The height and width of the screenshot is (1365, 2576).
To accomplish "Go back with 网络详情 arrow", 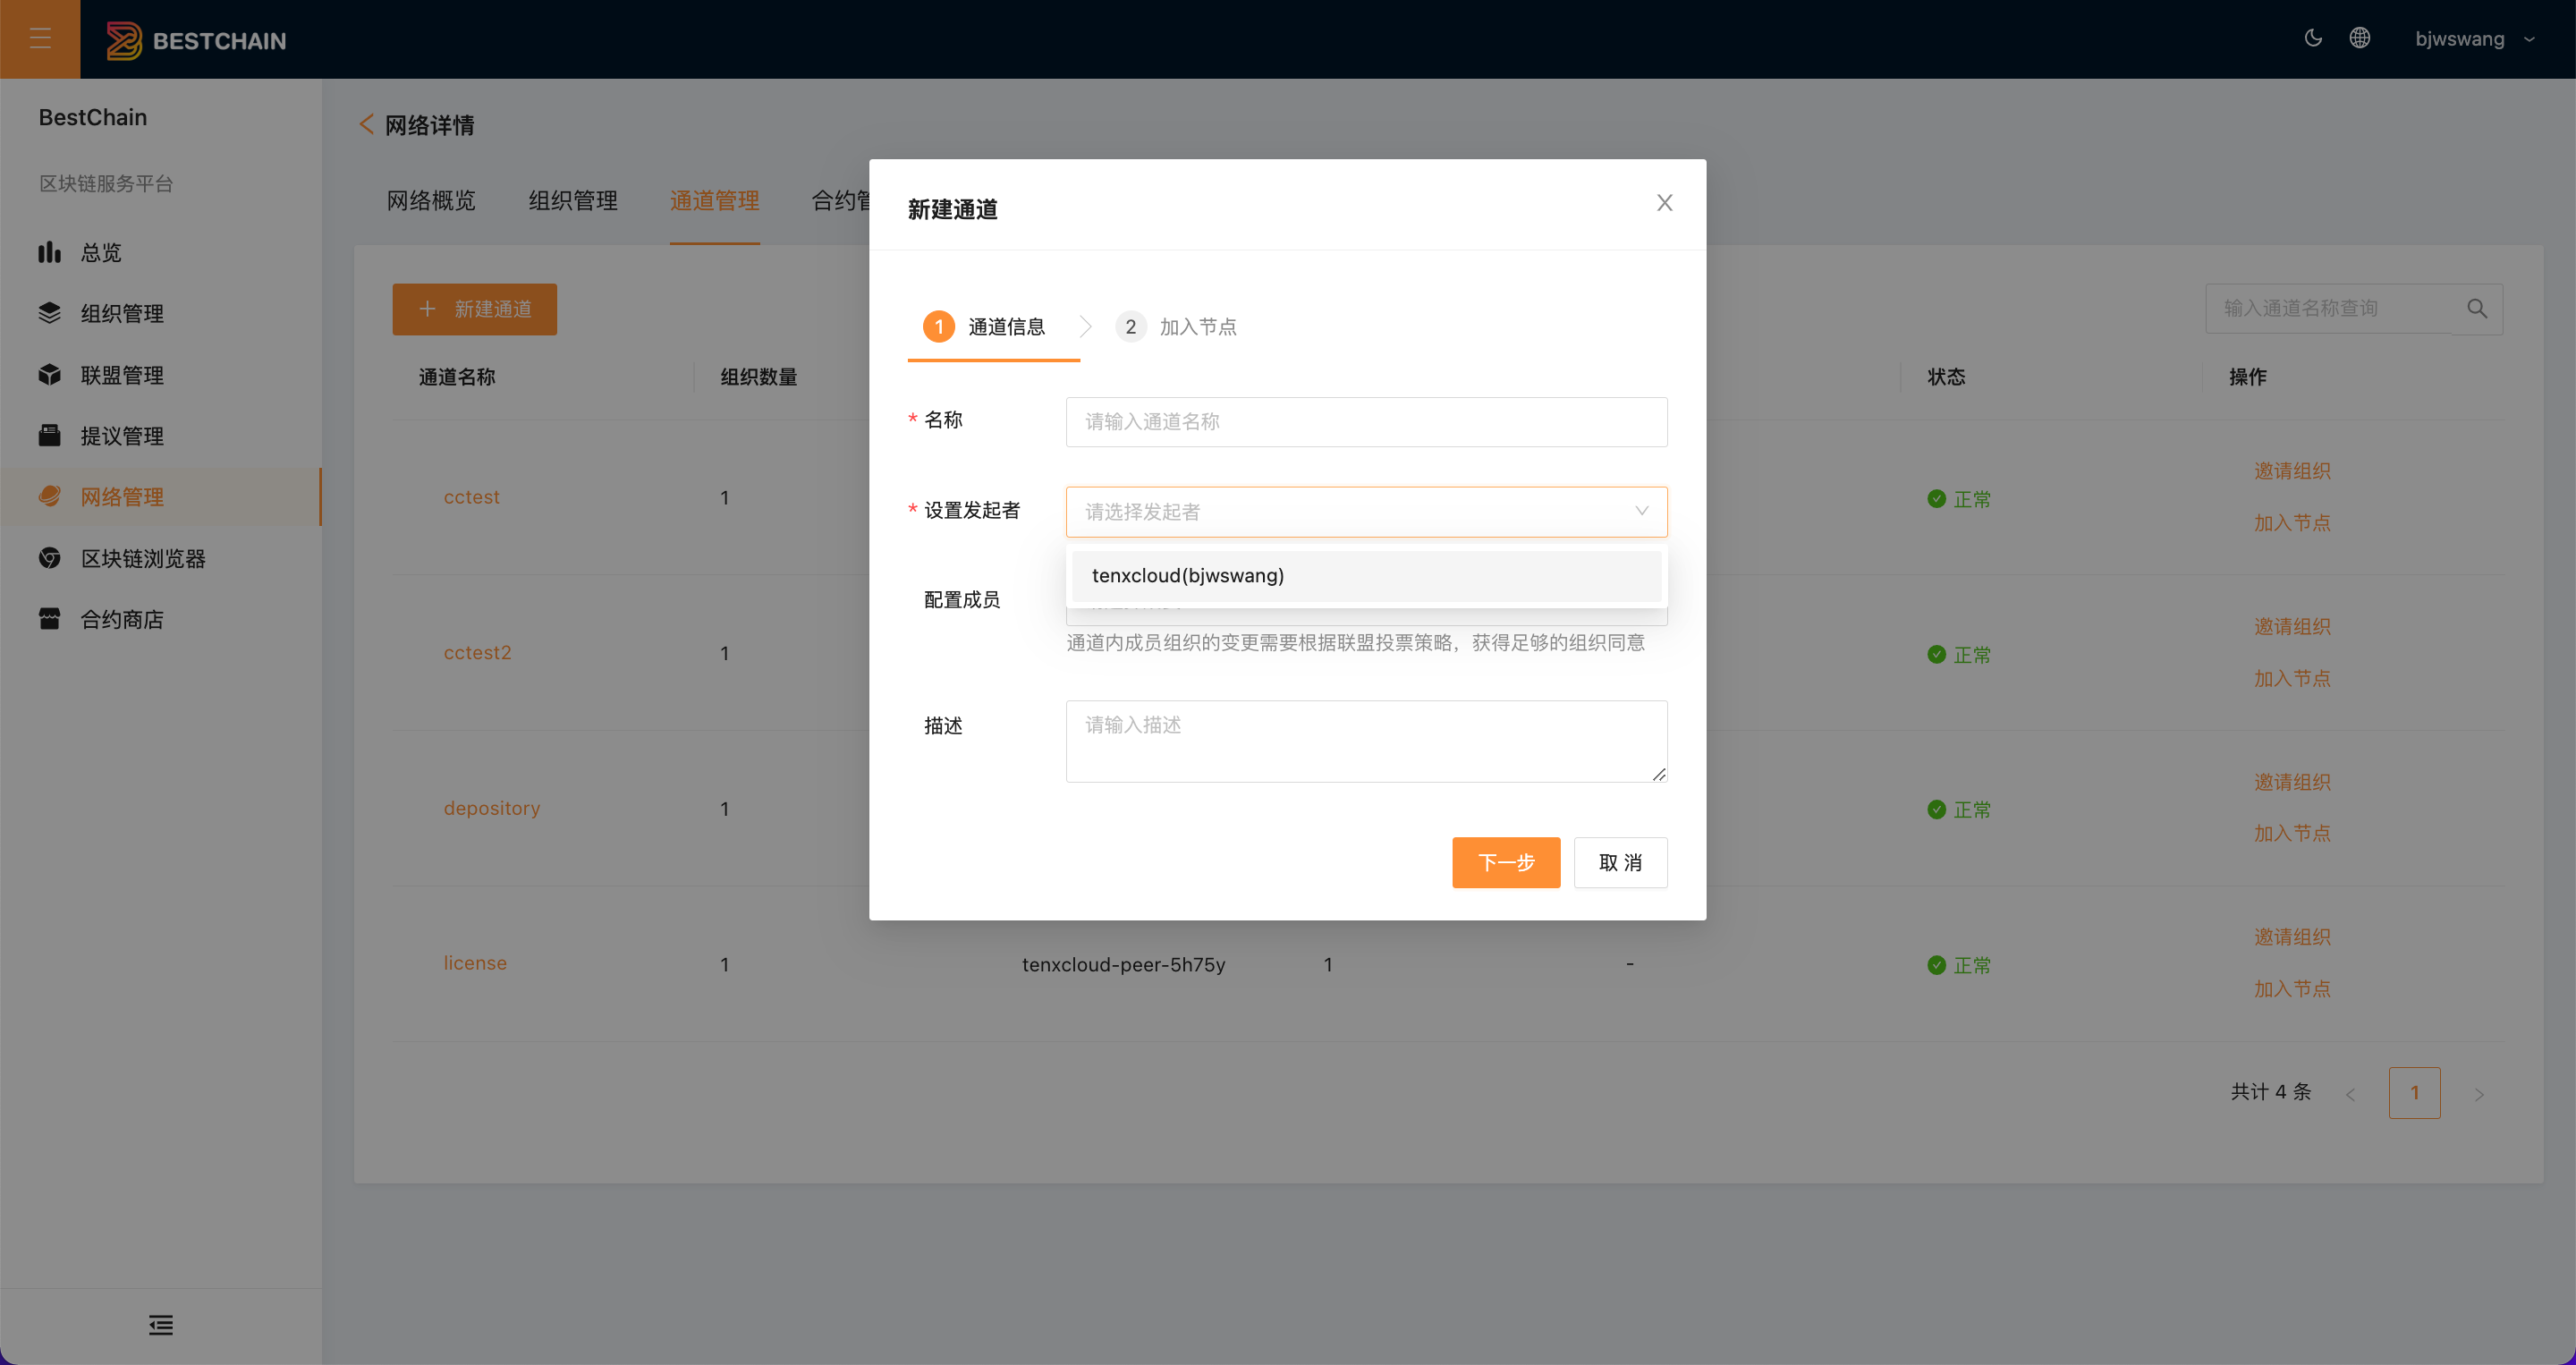I will click(x=366, y=125).
